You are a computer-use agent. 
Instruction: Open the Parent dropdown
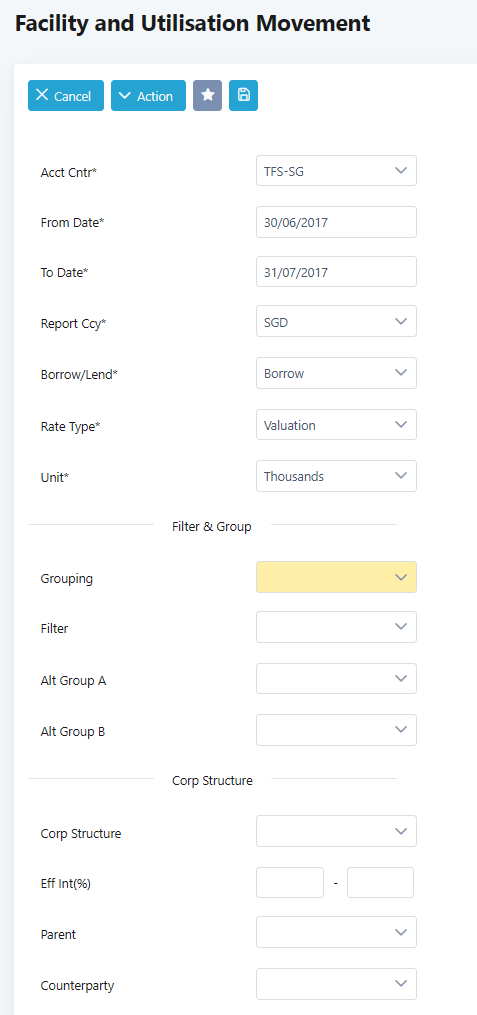coord(337,932)
